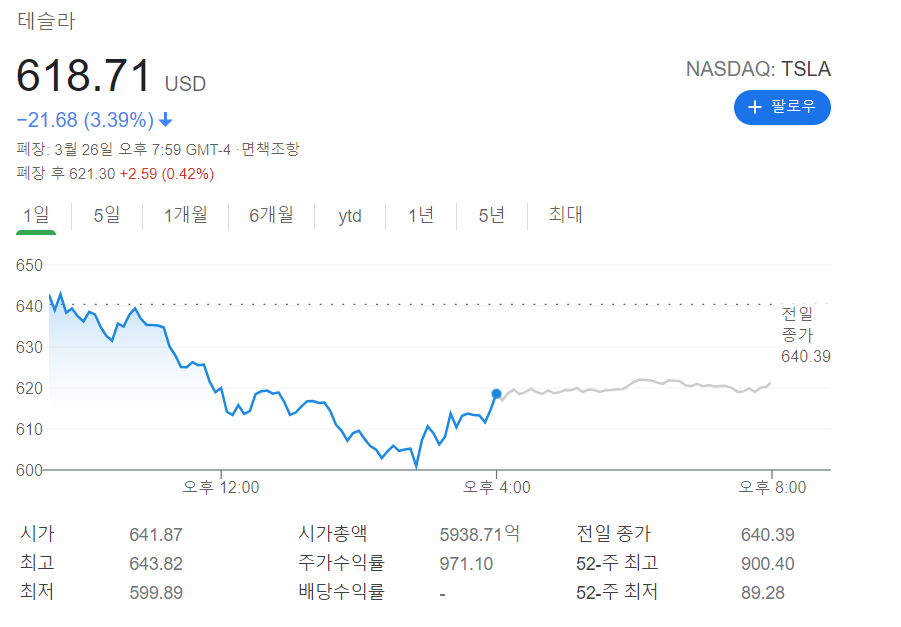
Task: Click the 650 y-axis label
Action: [x=29, y=266]
